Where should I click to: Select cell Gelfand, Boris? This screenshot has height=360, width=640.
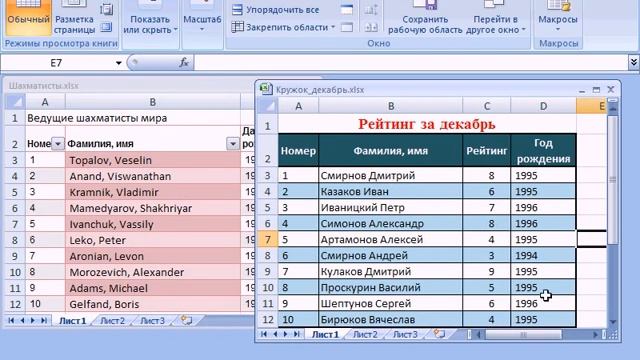point(153,304)
